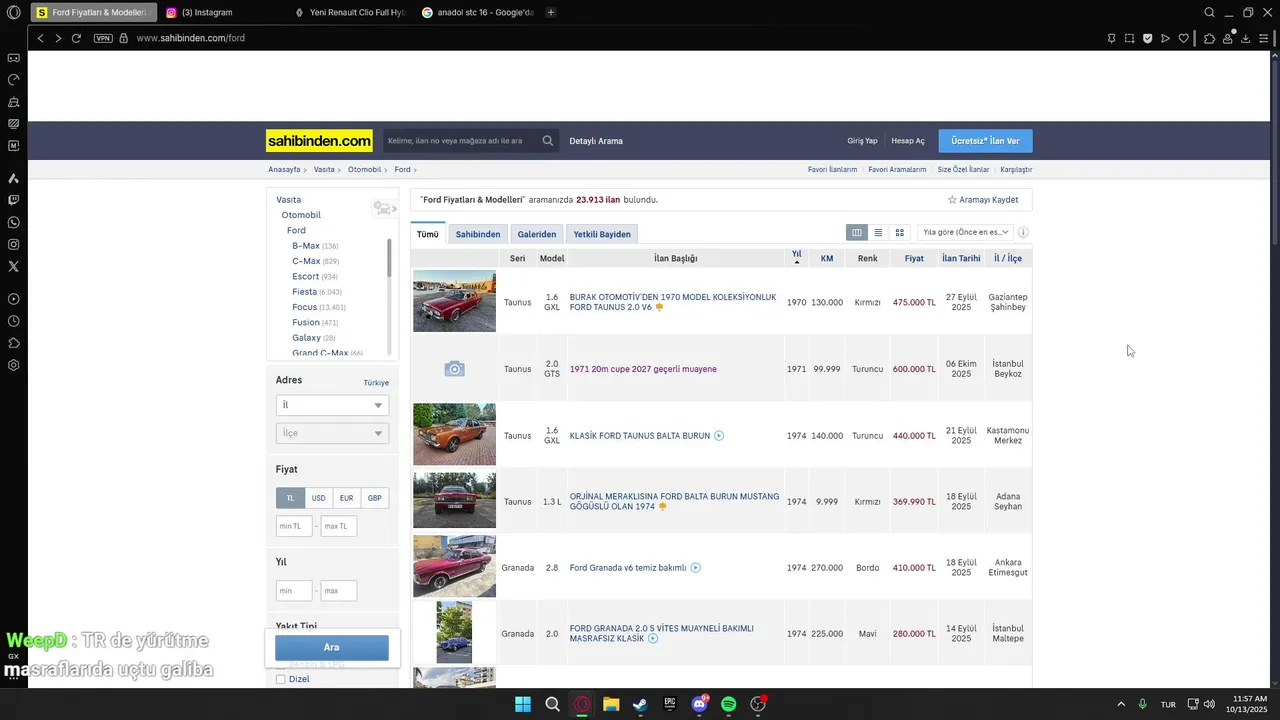Viewport: 1280px width, 720px height.
Task: Open thumbnail of 1970 Burak Otomotiv Taunus
Action: point(454,301)
